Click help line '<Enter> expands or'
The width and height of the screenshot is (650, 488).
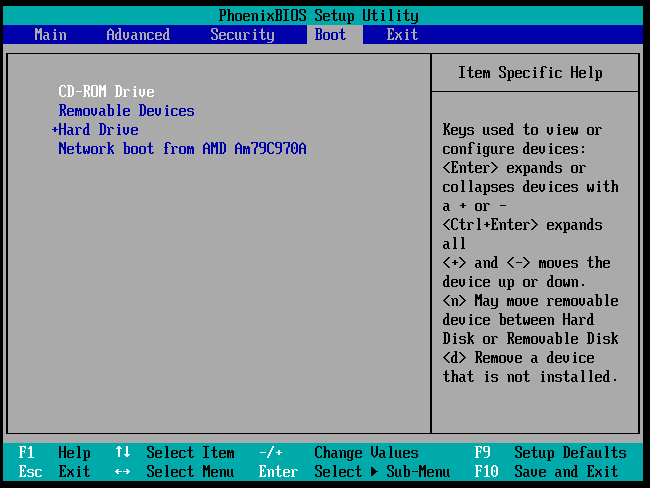point(514,168)
